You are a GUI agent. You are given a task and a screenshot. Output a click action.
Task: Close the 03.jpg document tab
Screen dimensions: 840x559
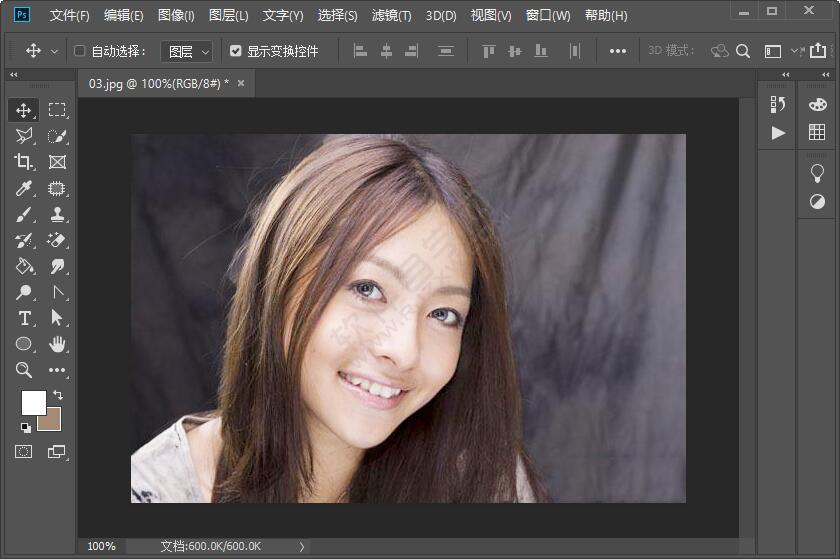coord(241,83)
